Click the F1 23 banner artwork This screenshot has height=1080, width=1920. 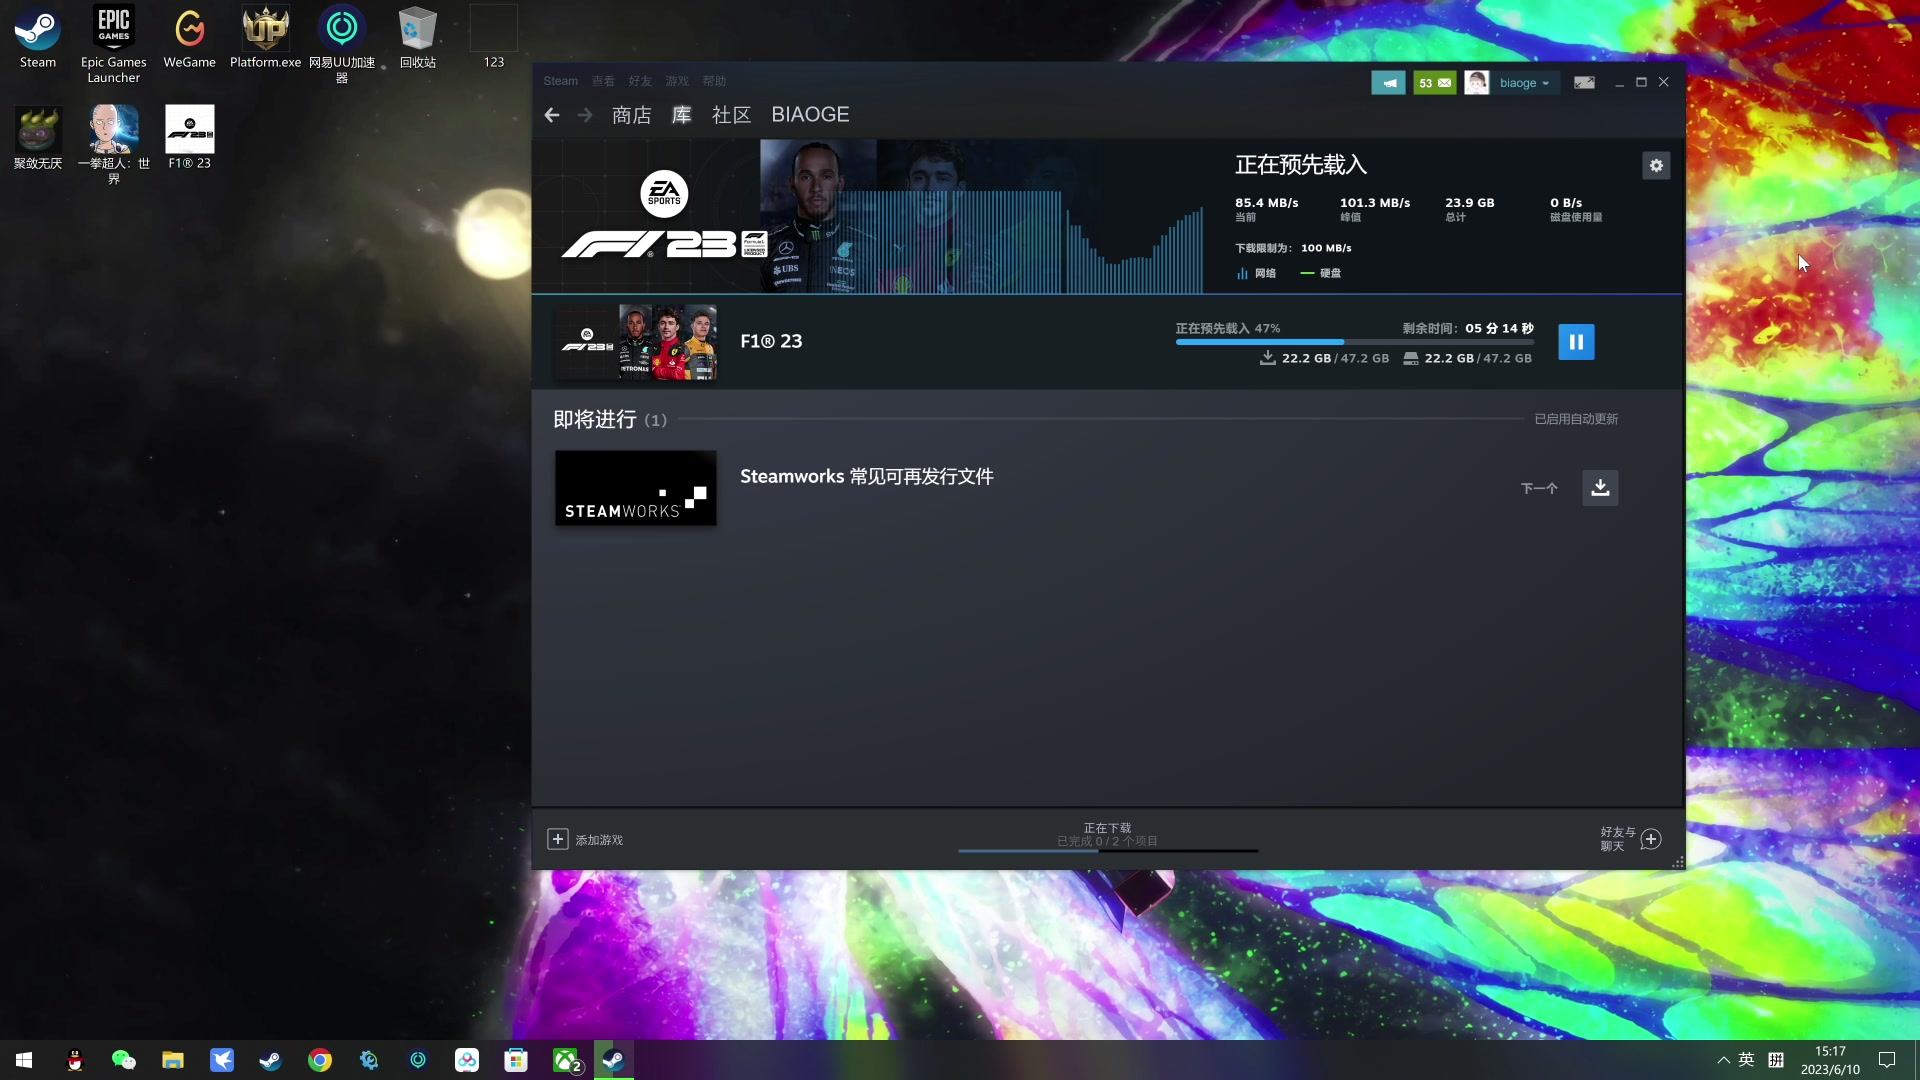coord(867,216)
